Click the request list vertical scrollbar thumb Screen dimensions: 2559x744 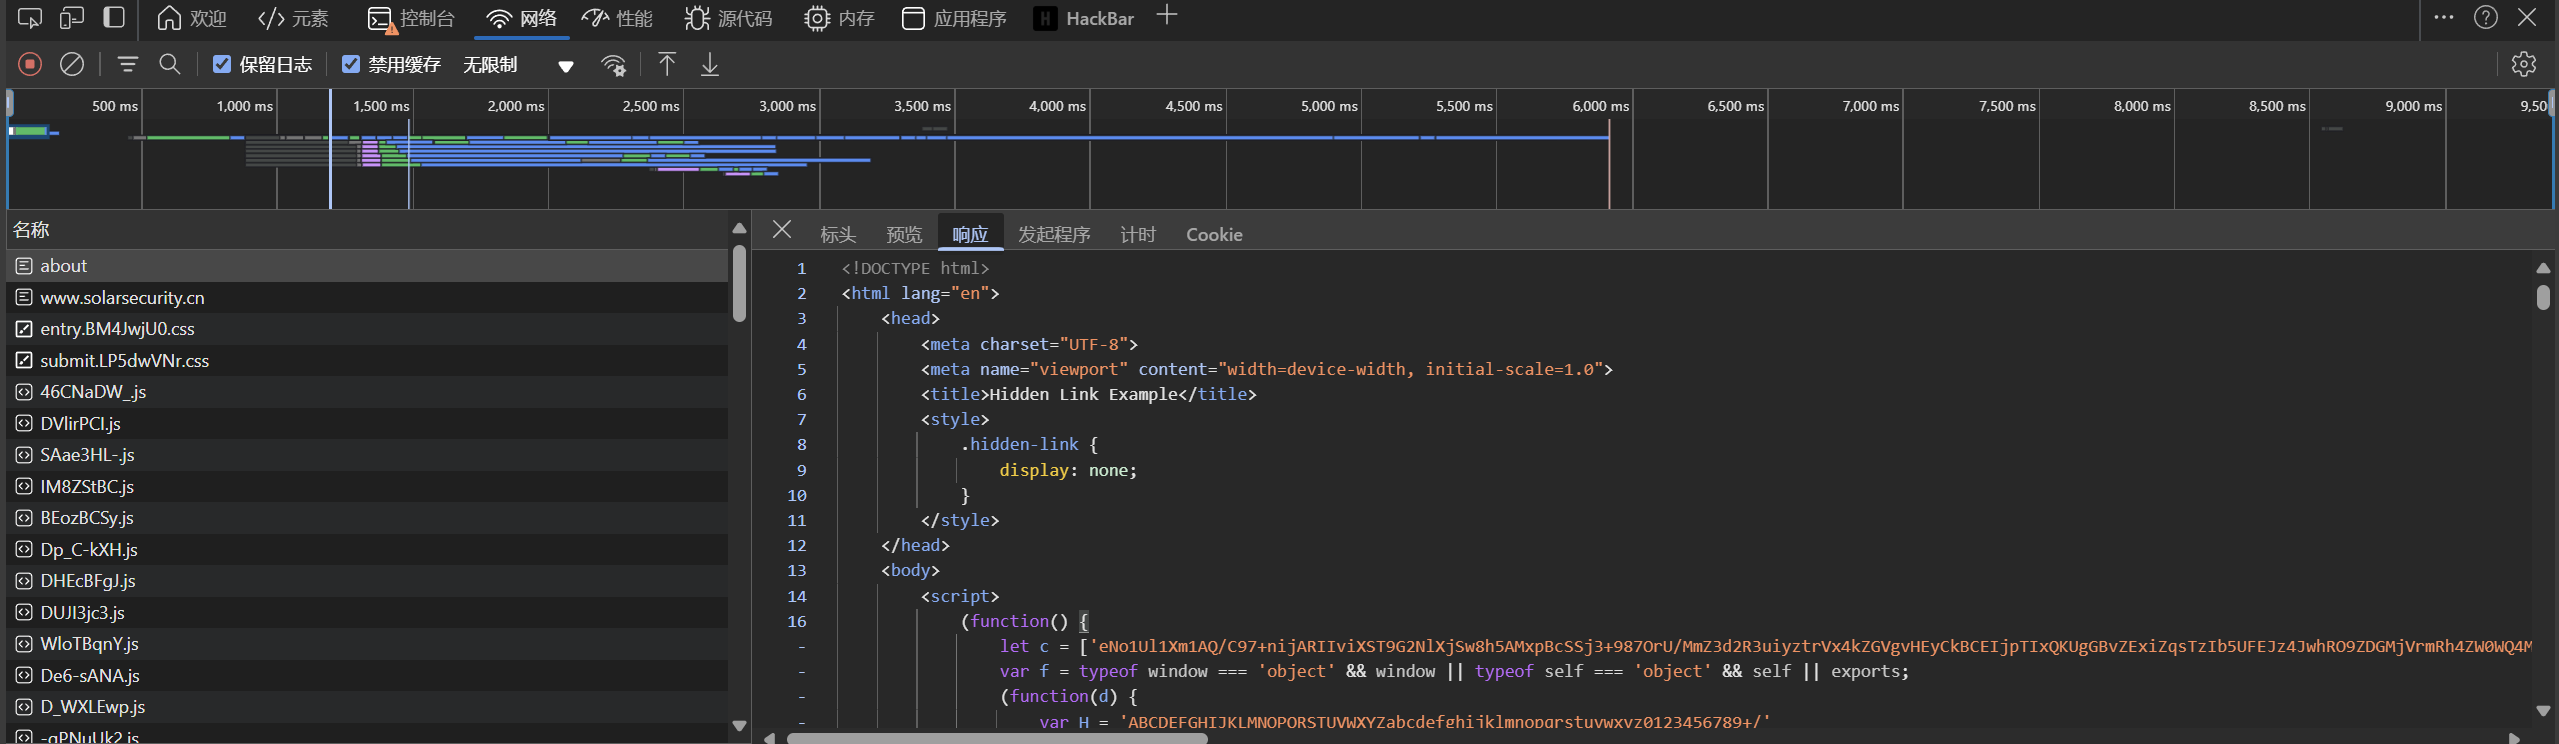(x=739, y=284)
